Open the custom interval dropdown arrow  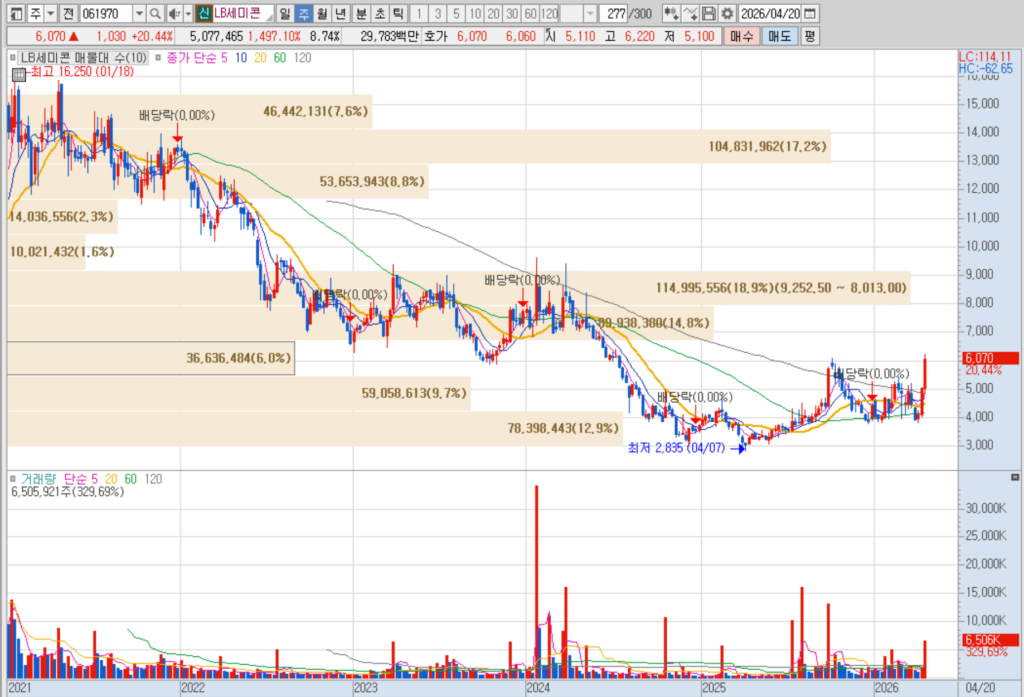590,13
